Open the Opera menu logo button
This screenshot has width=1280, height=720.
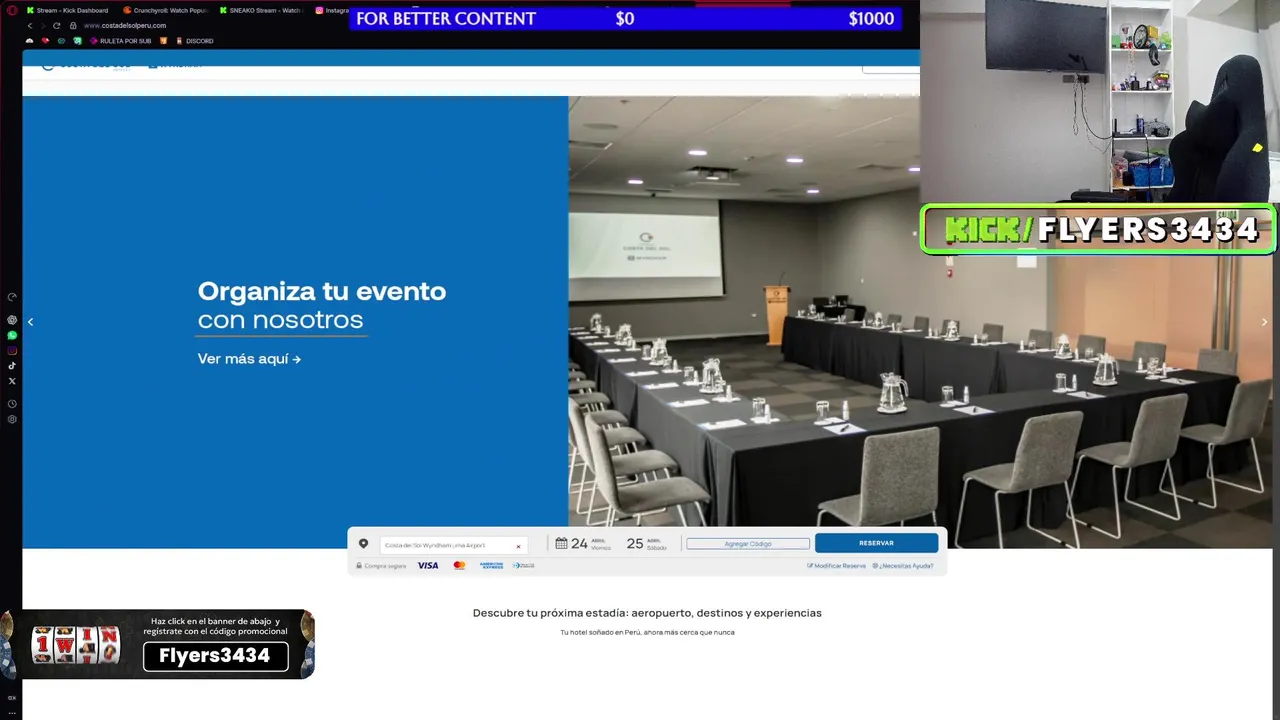click(11, 10)
